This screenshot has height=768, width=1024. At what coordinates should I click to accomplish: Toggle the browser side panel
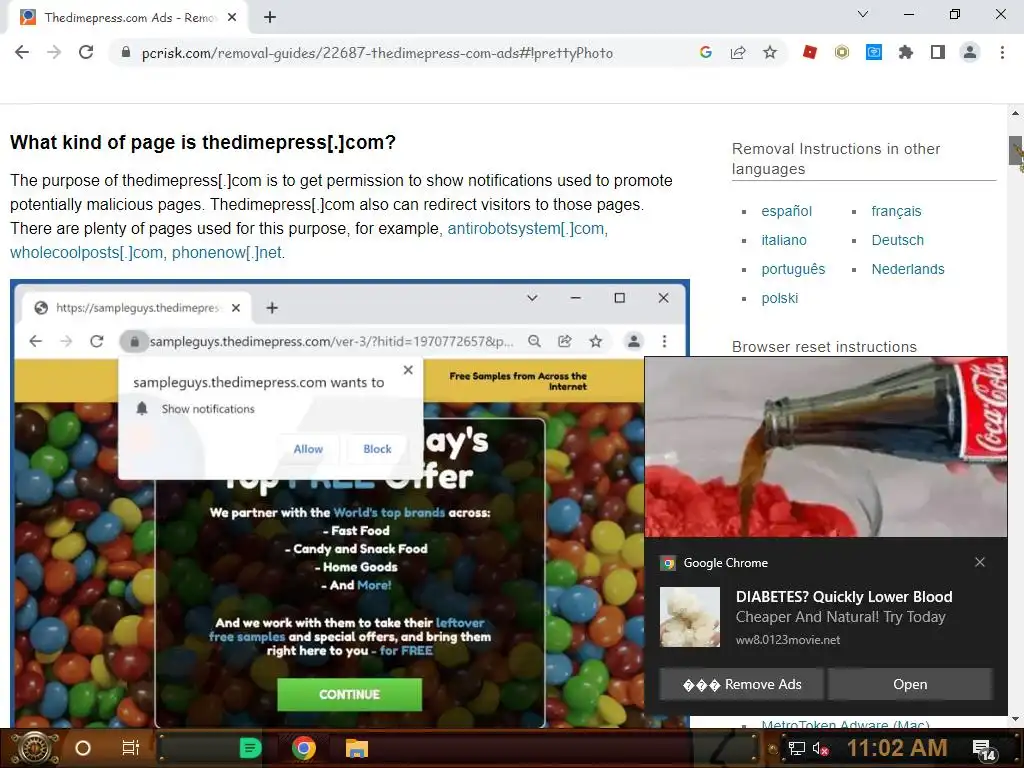pyautogui.click(x=938, y=52)
